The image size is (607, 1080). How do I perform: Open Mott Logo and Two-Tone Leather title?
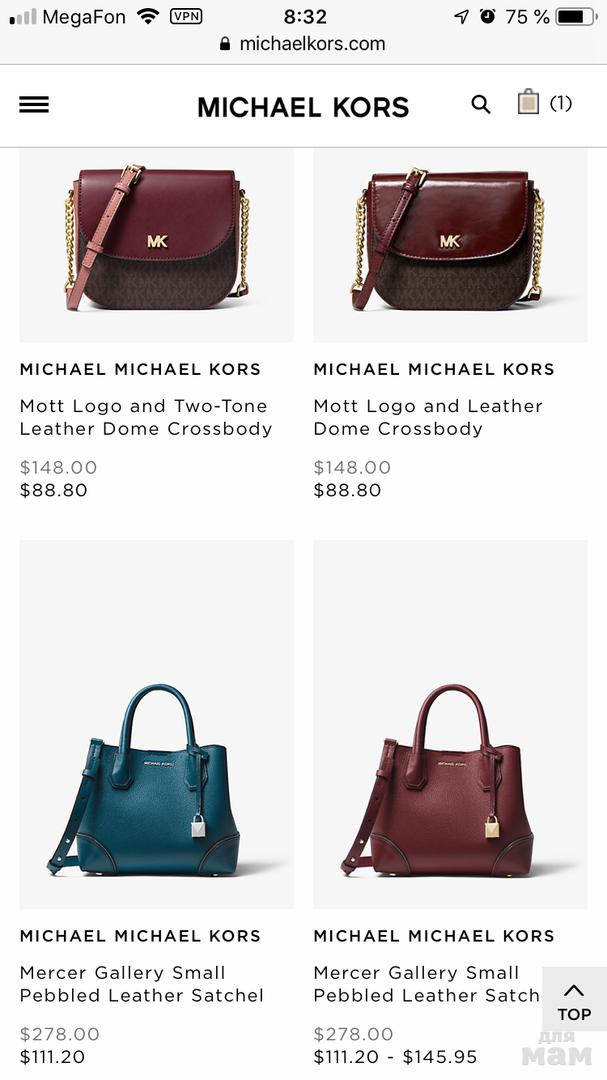[x=146, y=417]
